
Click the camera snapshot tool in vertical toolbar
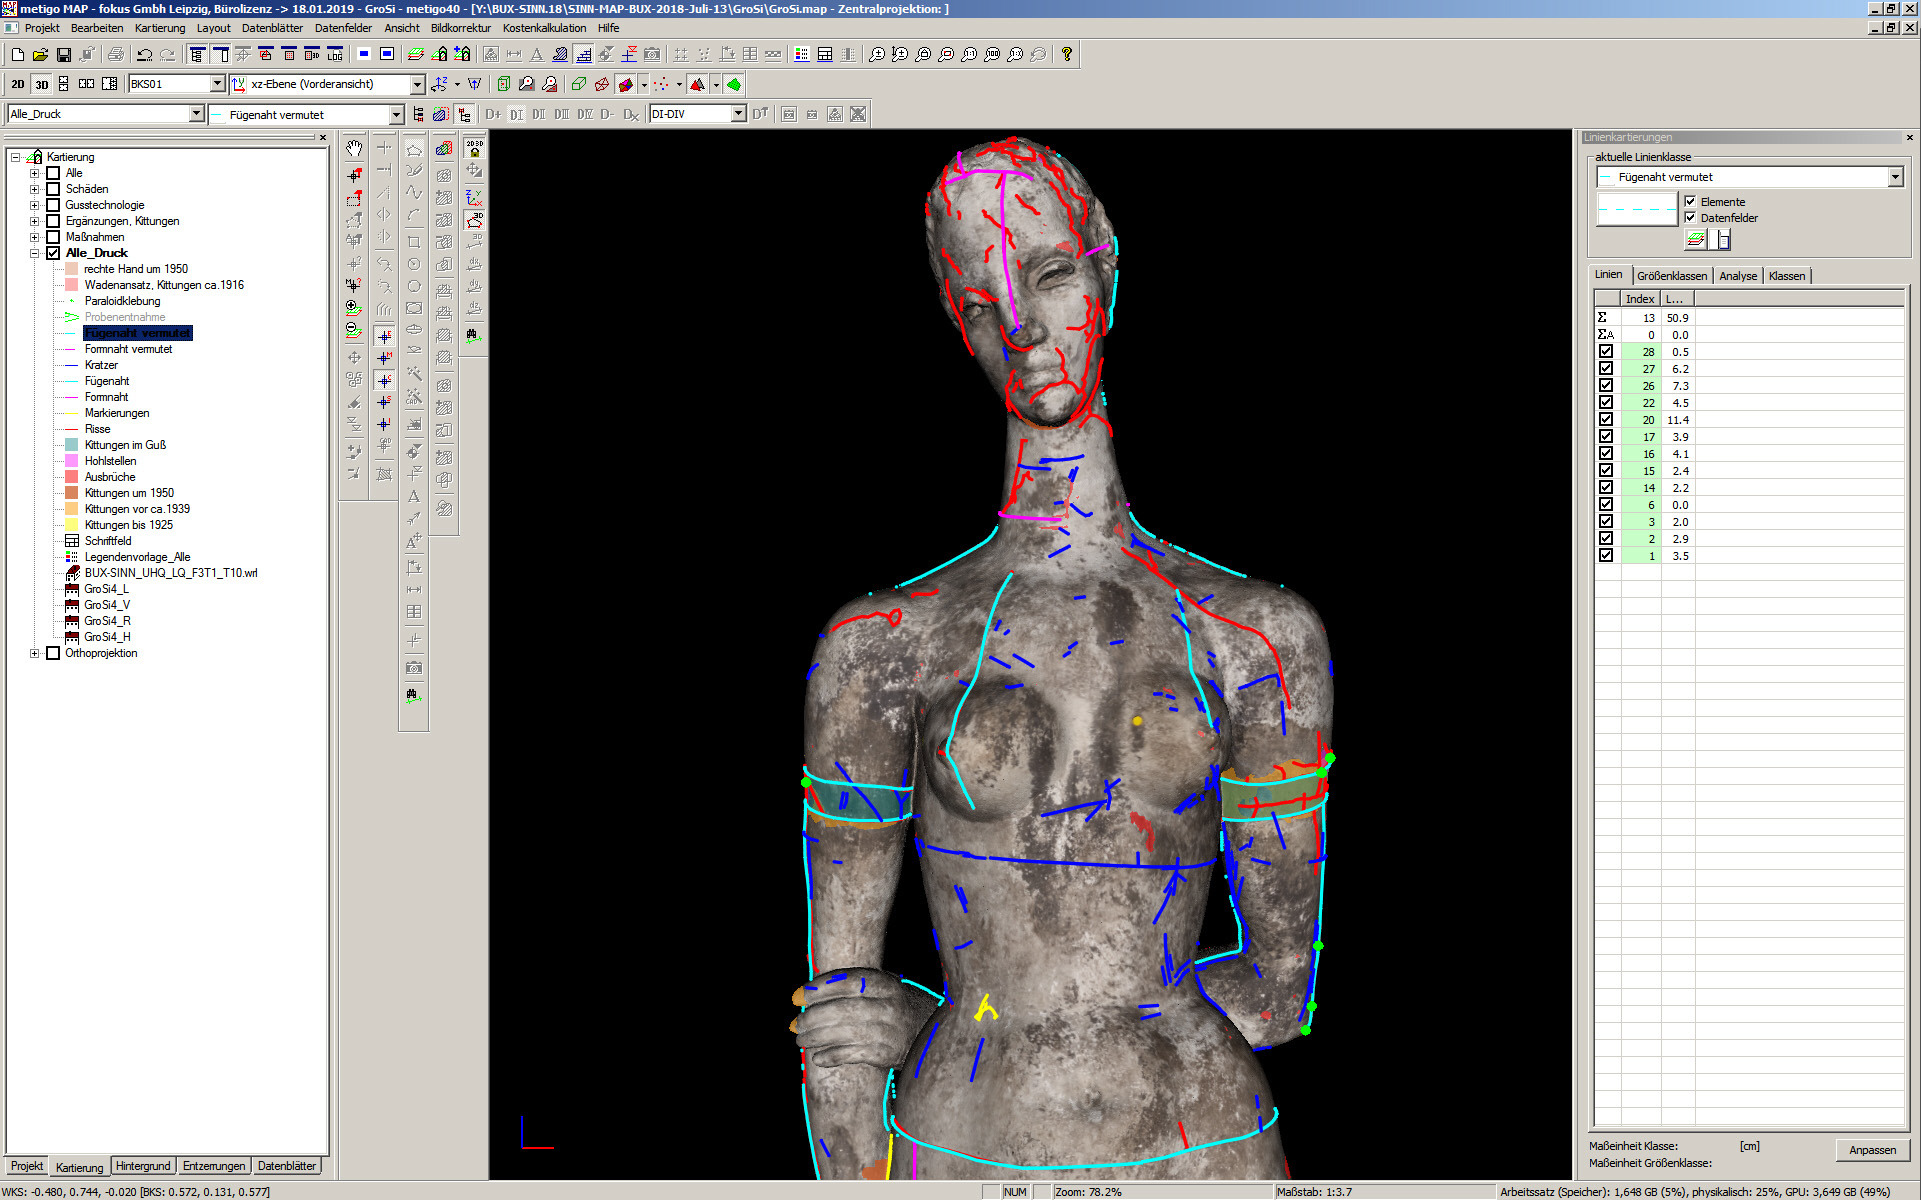point(414,667)
